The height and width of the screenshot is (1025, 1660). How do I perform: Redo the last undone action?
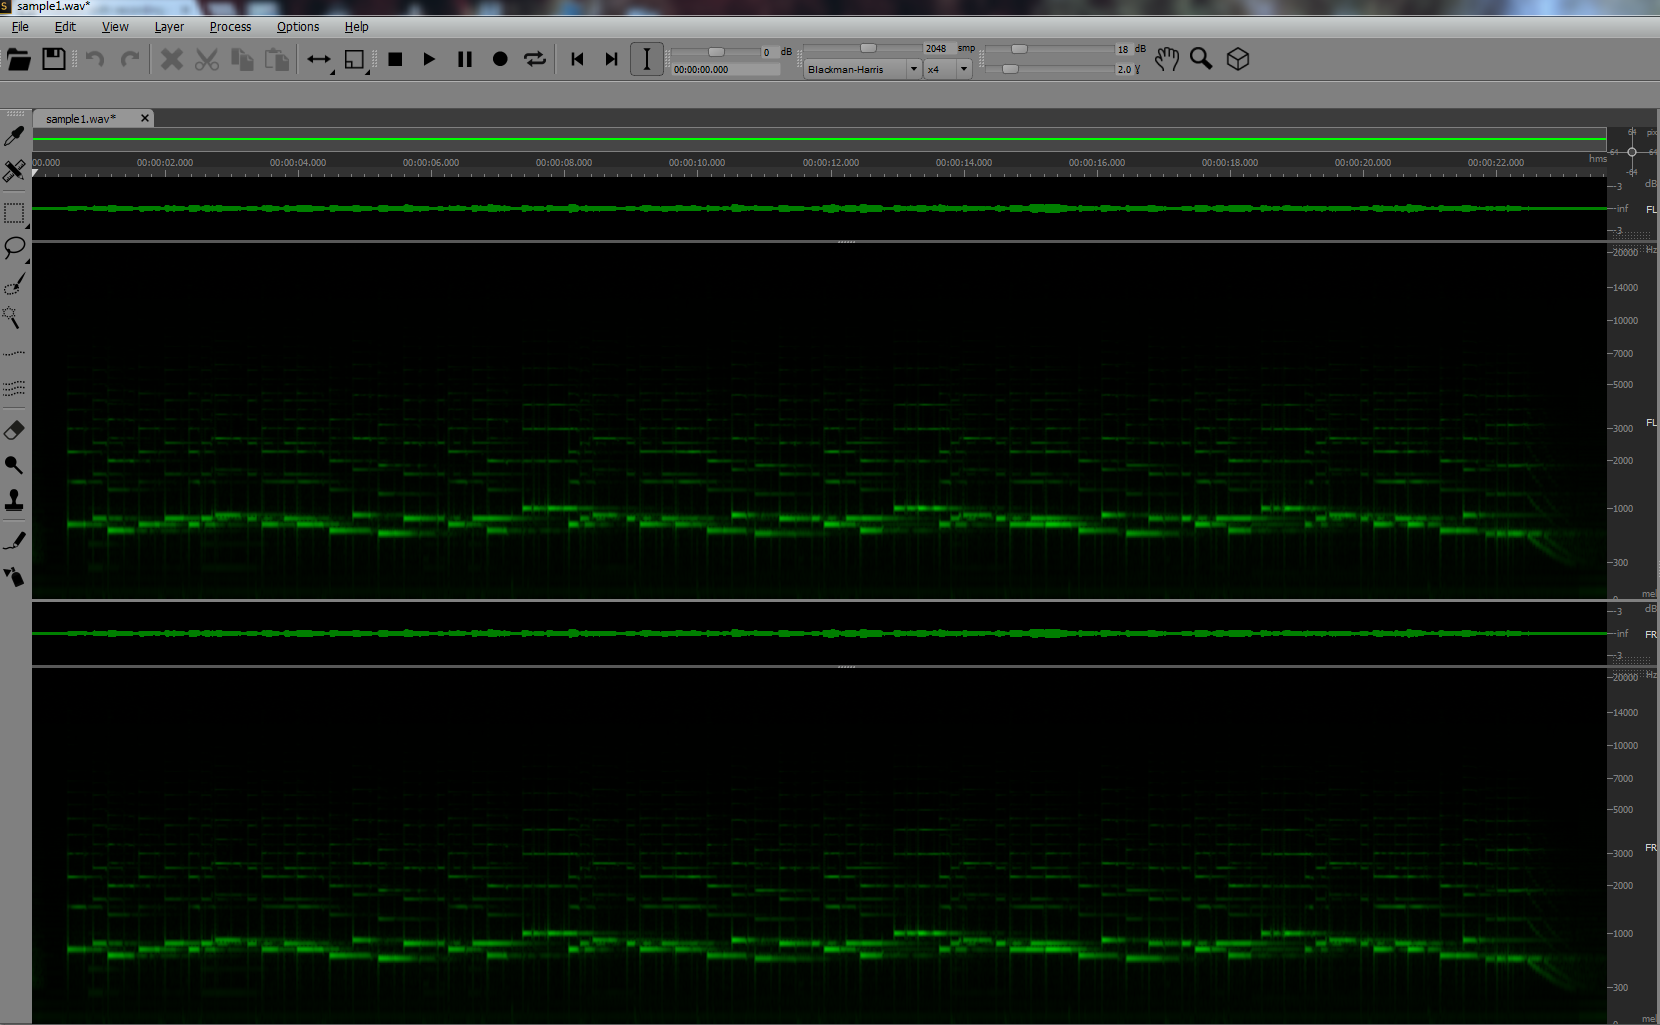[x=130, y=60]
